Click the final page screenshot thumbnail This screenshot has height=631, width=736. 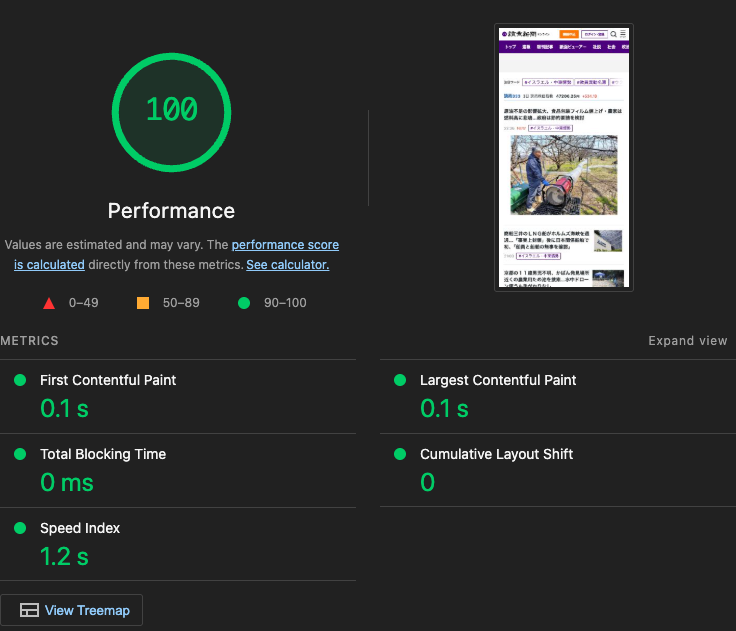click(564, 157)
